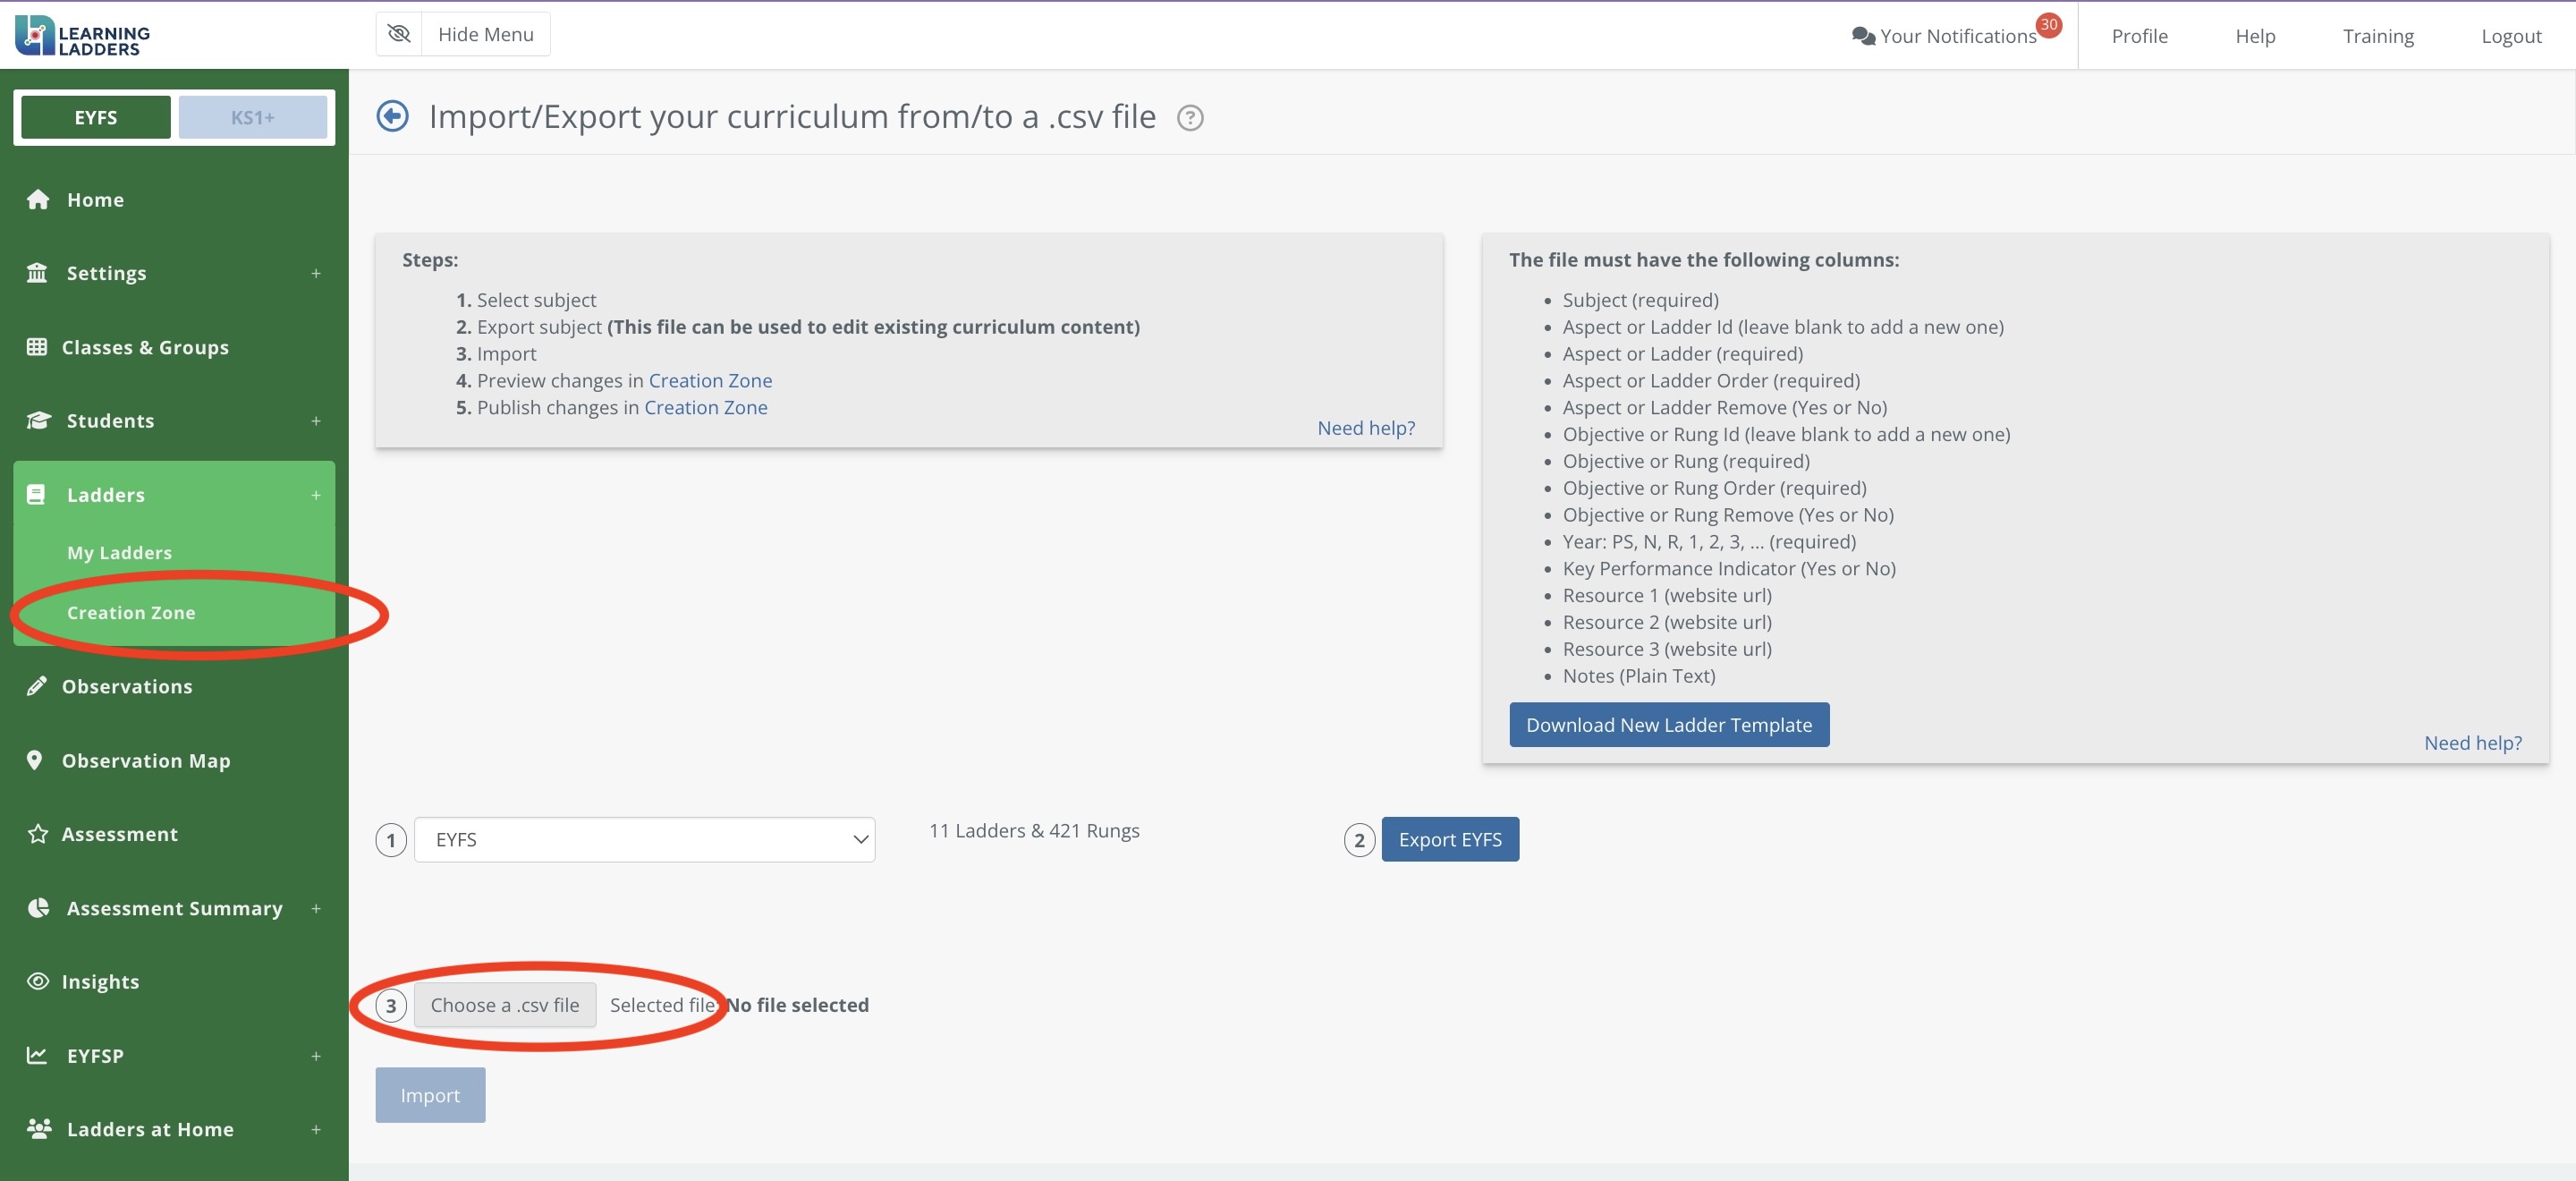
Task: Click the Home house icon in sidebar
Action: click(x=38, y=200)
